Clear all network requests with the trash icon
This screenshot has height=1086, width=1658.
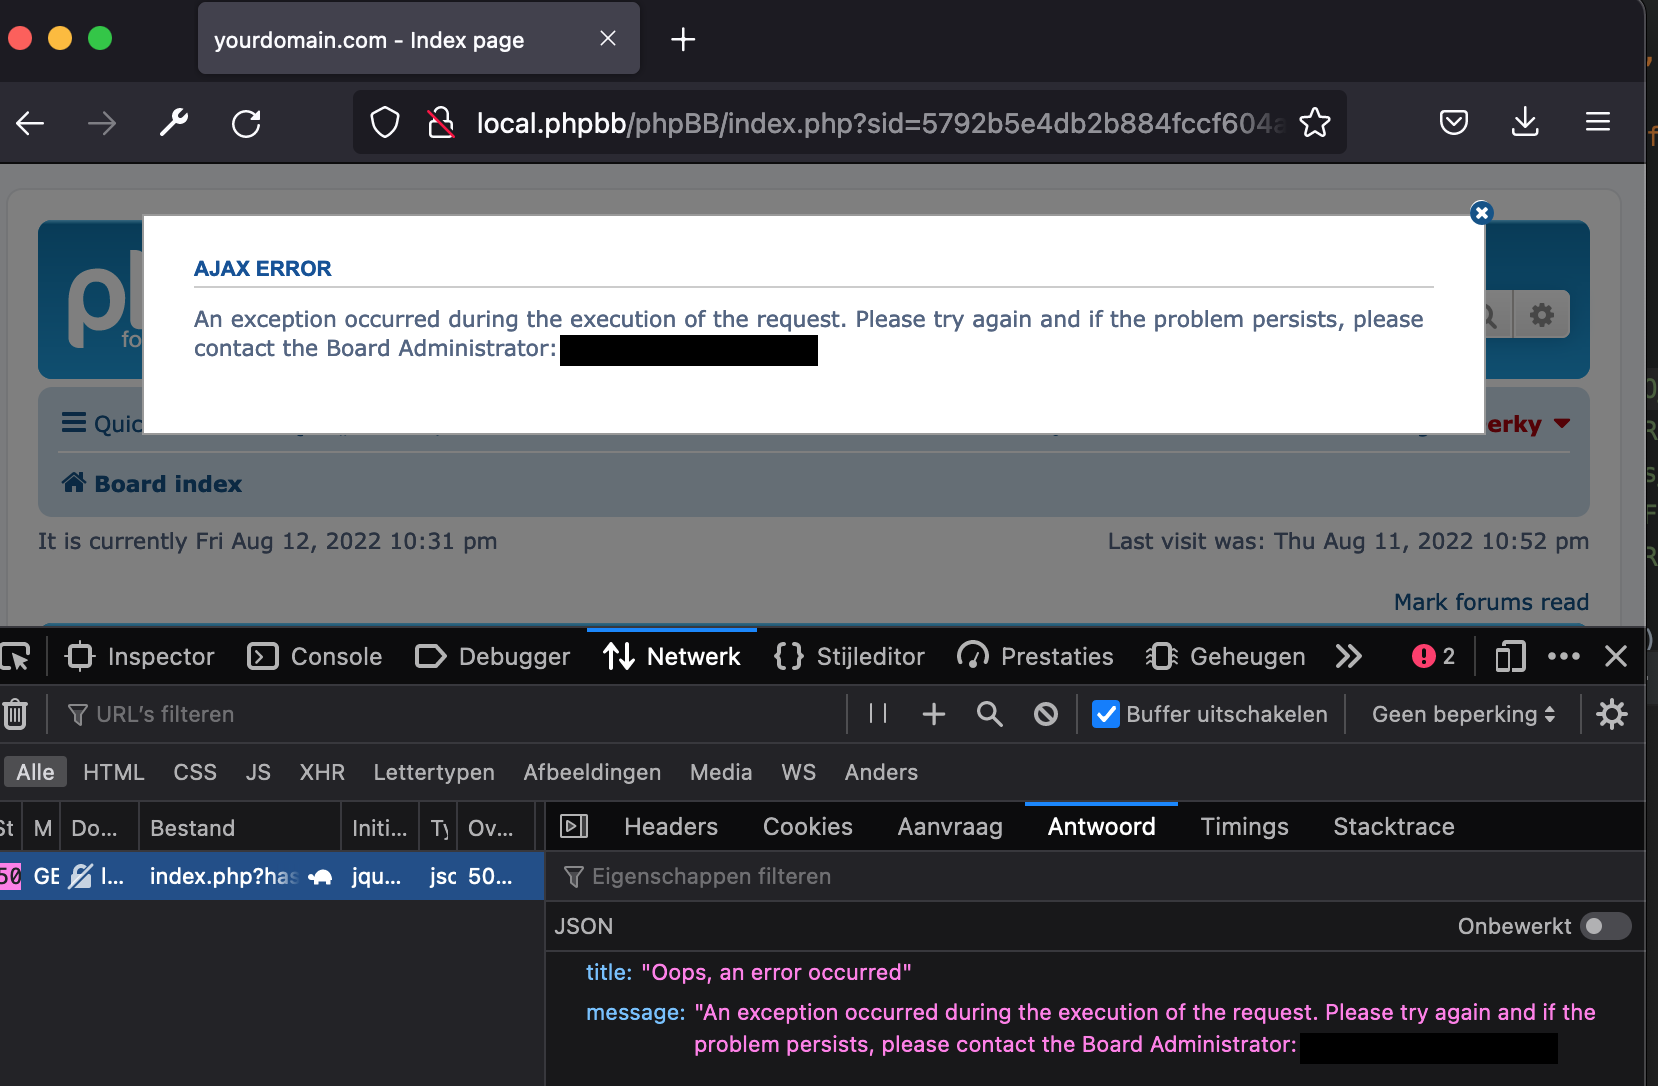click(x=15, y=714)
